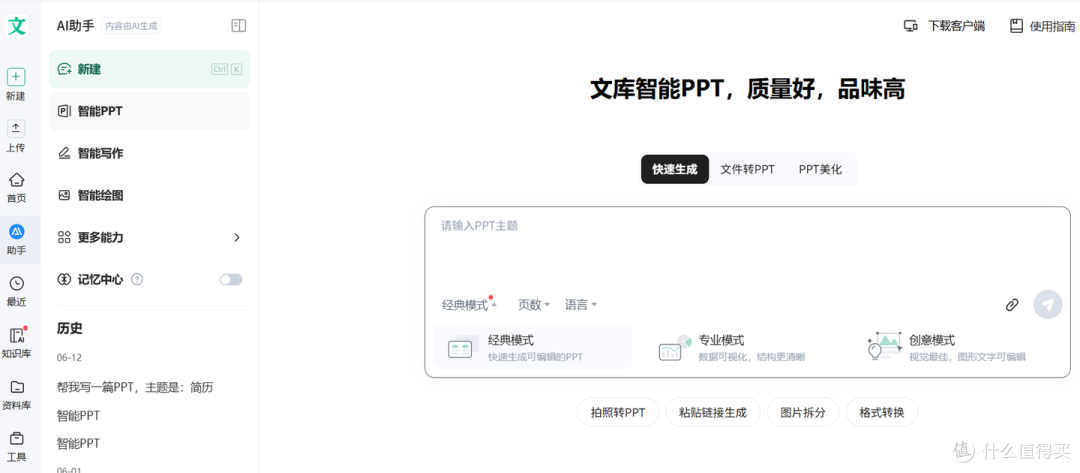This screenshot has height=473, width=1080.
Task: Collapse the AI助手 sidebar panel icon
Action: pyautogui.click(x=238, y=26)
